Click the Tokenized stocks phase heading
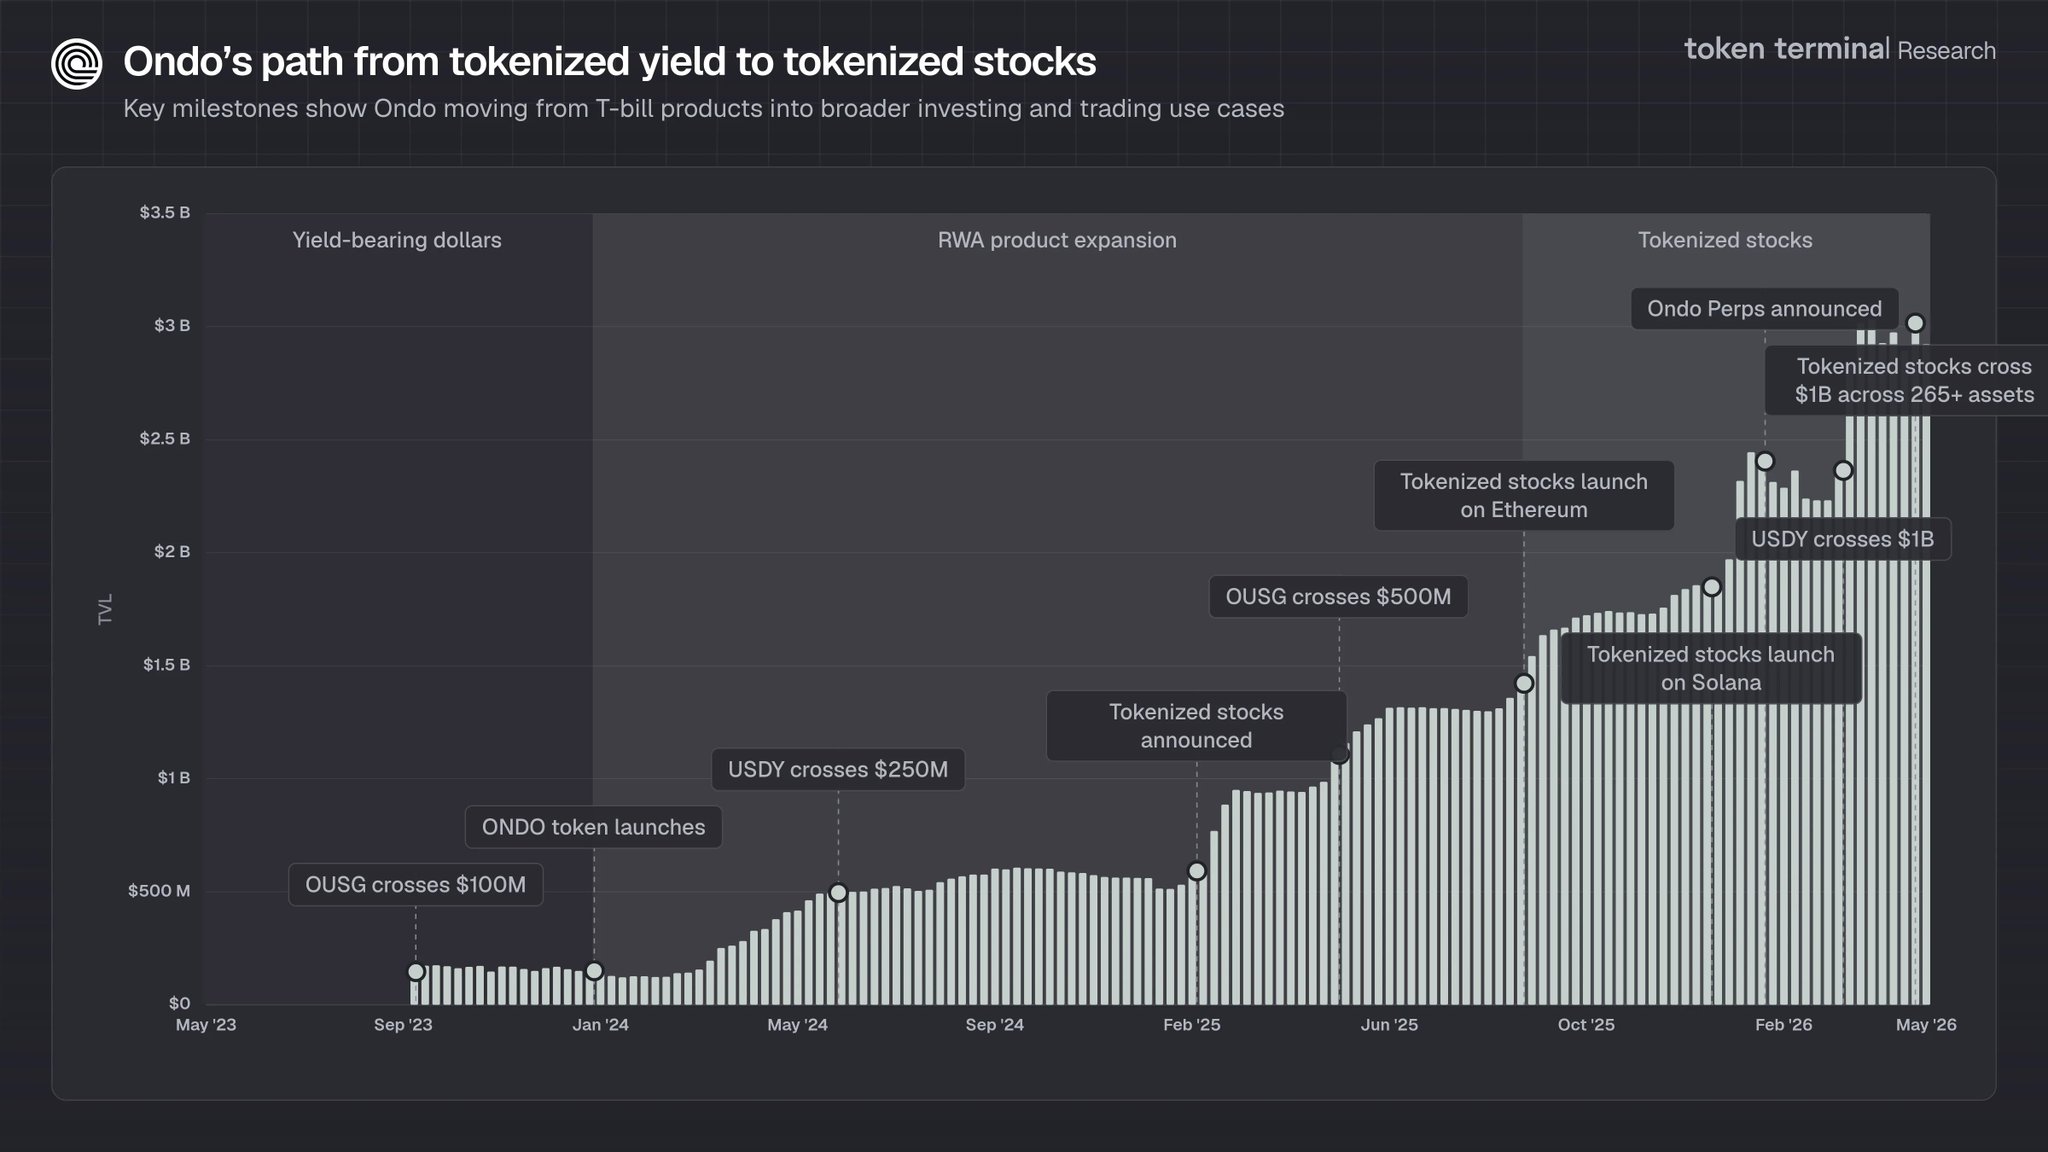 tap(1725, 240)
